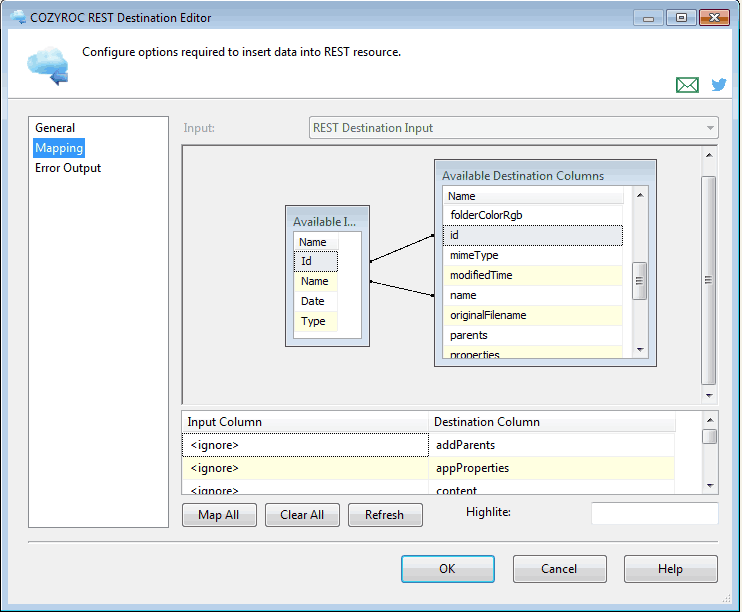Click the large REST cloud arrow logo

click(48, 65)
